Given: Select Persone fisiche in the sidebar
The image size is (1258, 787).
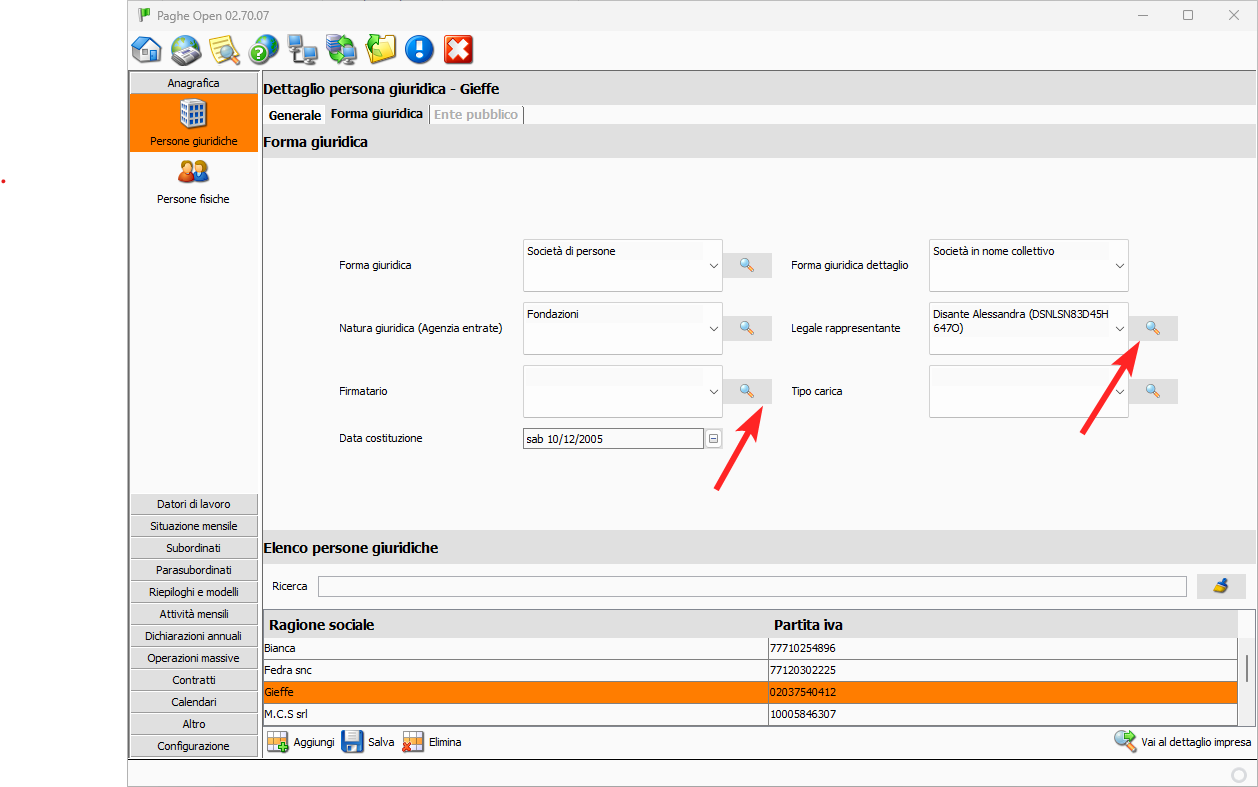Looking at the screenshot, I should click(193, 182).
